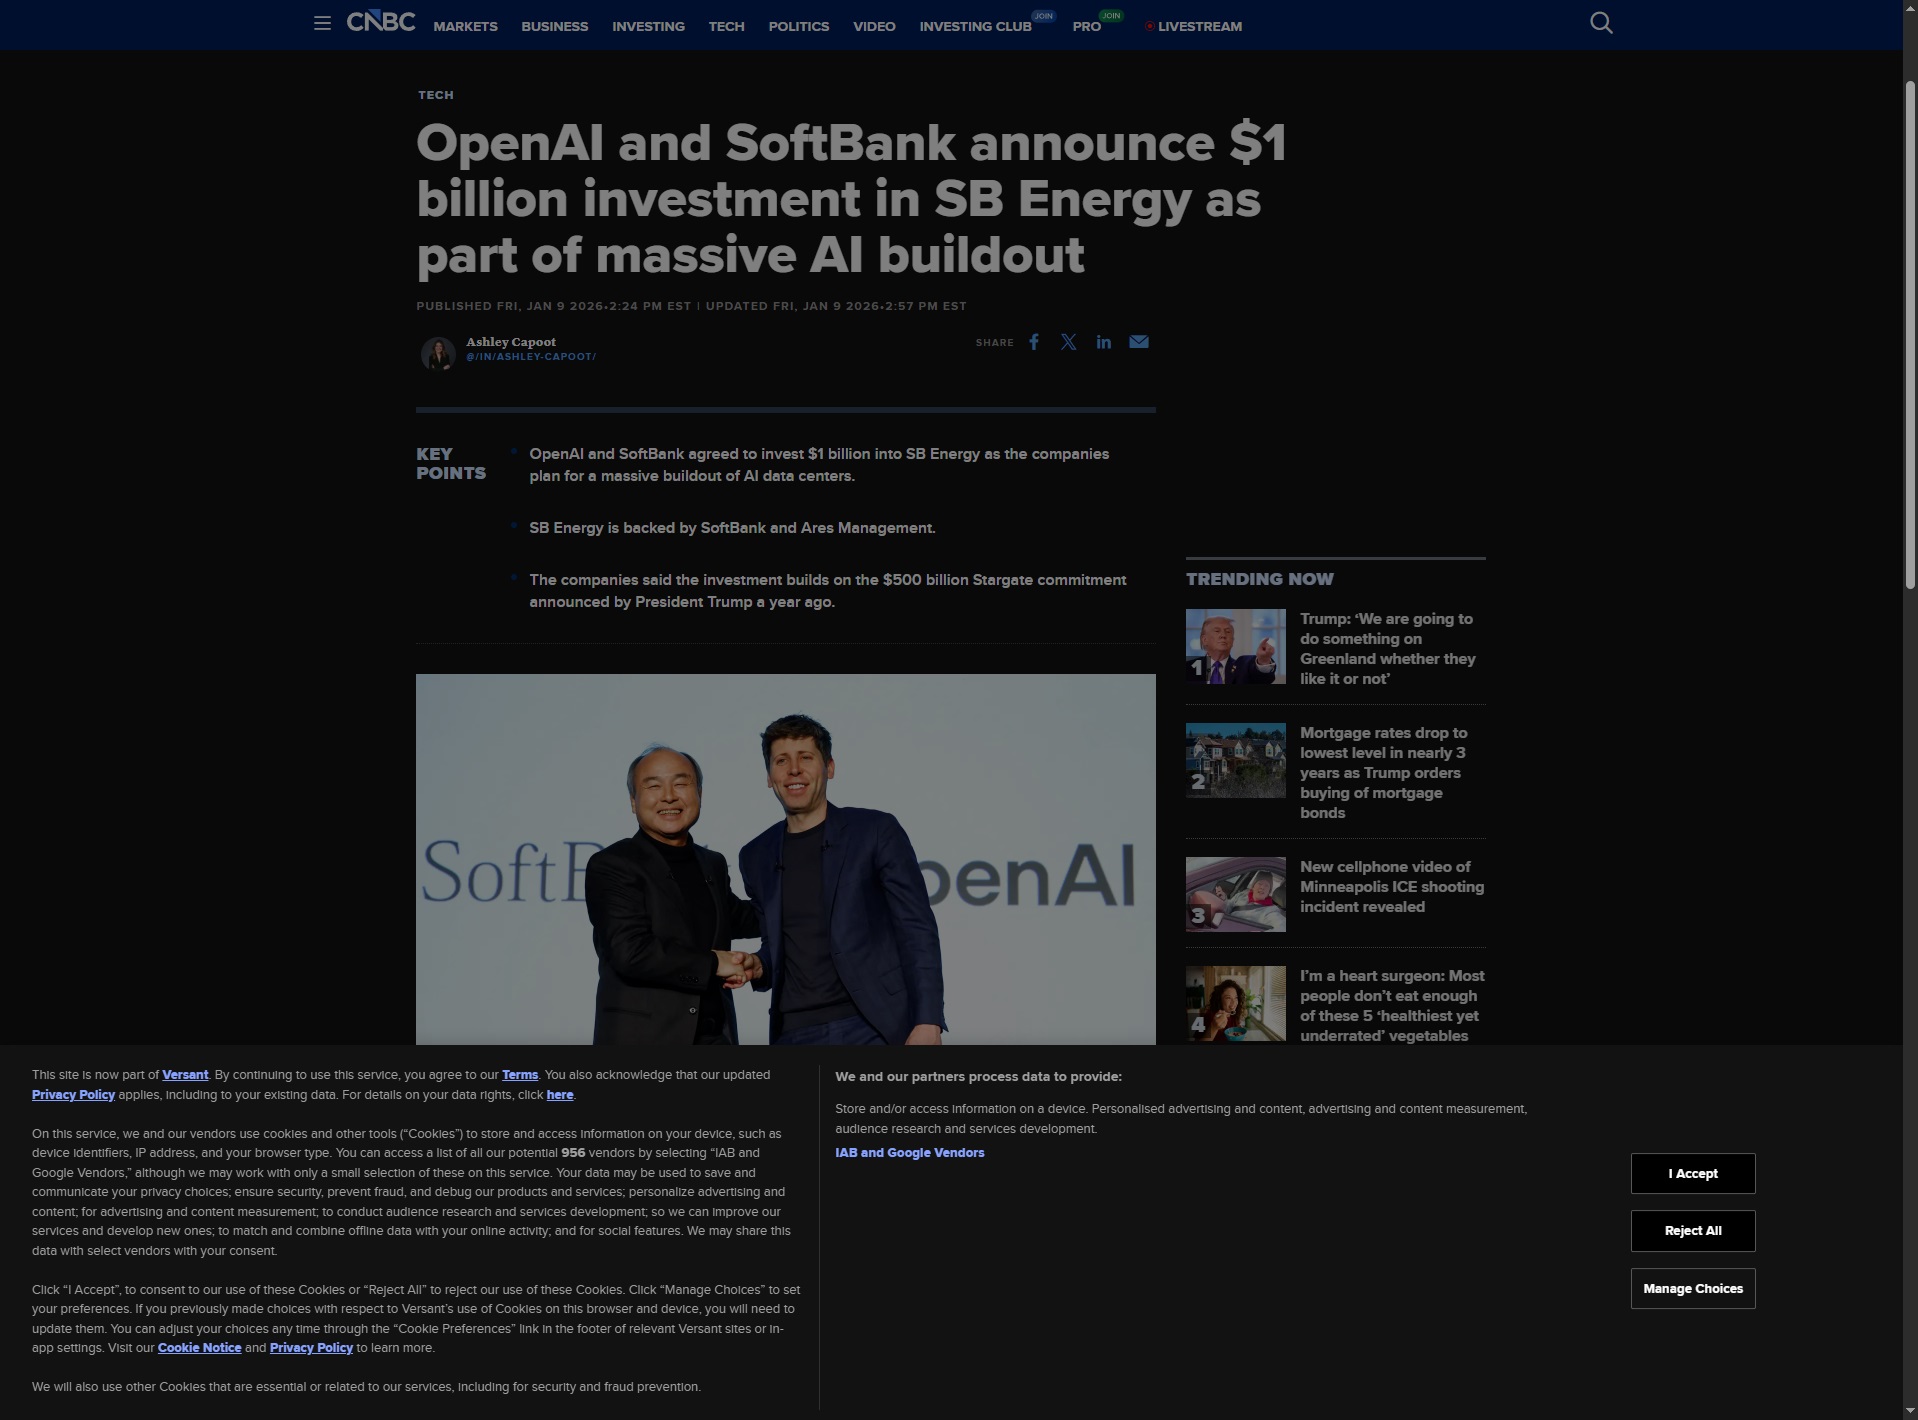The image size is (1918, 1420).
Task: Click key point about Ares Management
Action: 732,528
